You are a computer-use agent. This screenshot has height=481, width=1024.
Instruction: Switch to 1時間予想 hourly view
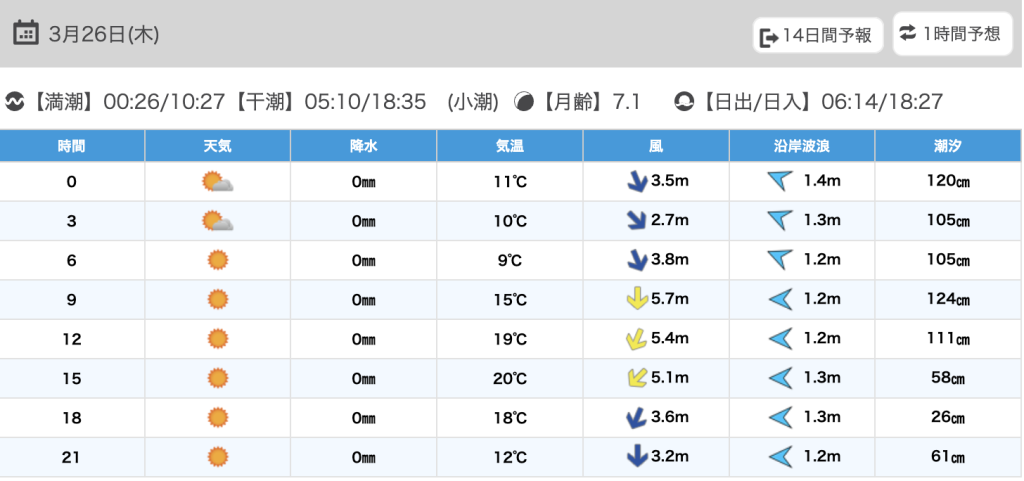951,34
